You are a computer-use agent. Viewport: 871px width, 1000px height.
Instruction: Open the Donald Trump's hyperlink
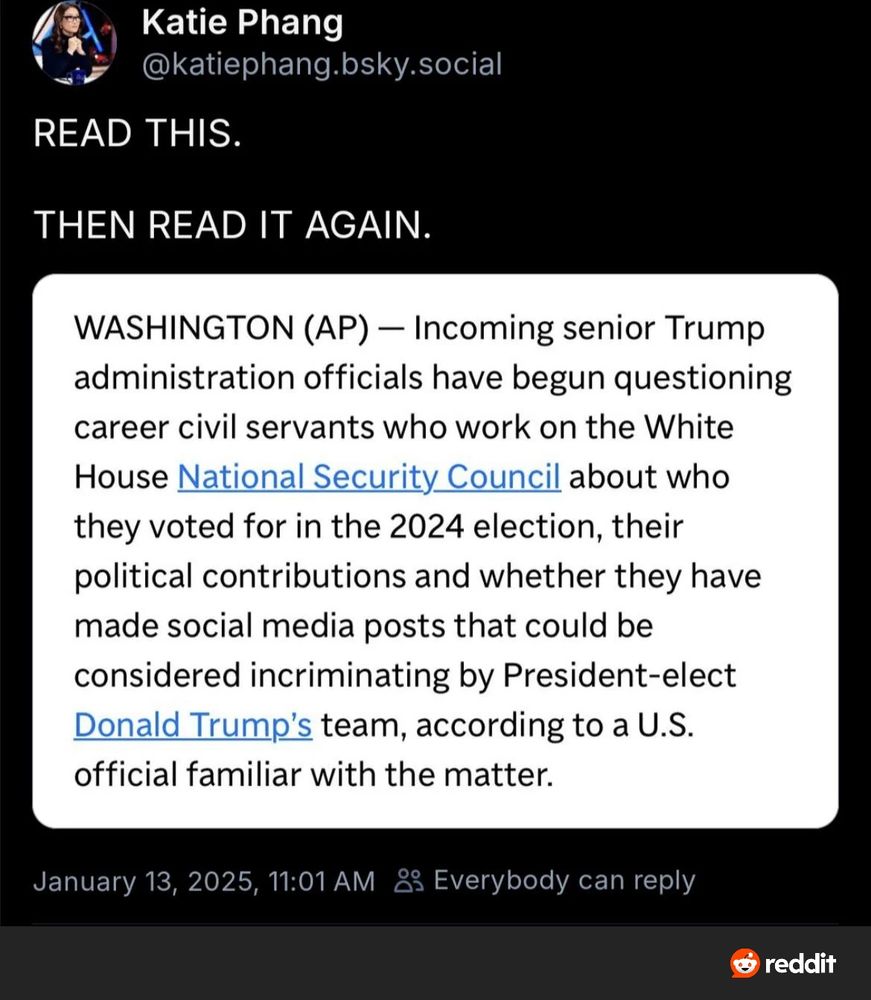coord(194,725)
